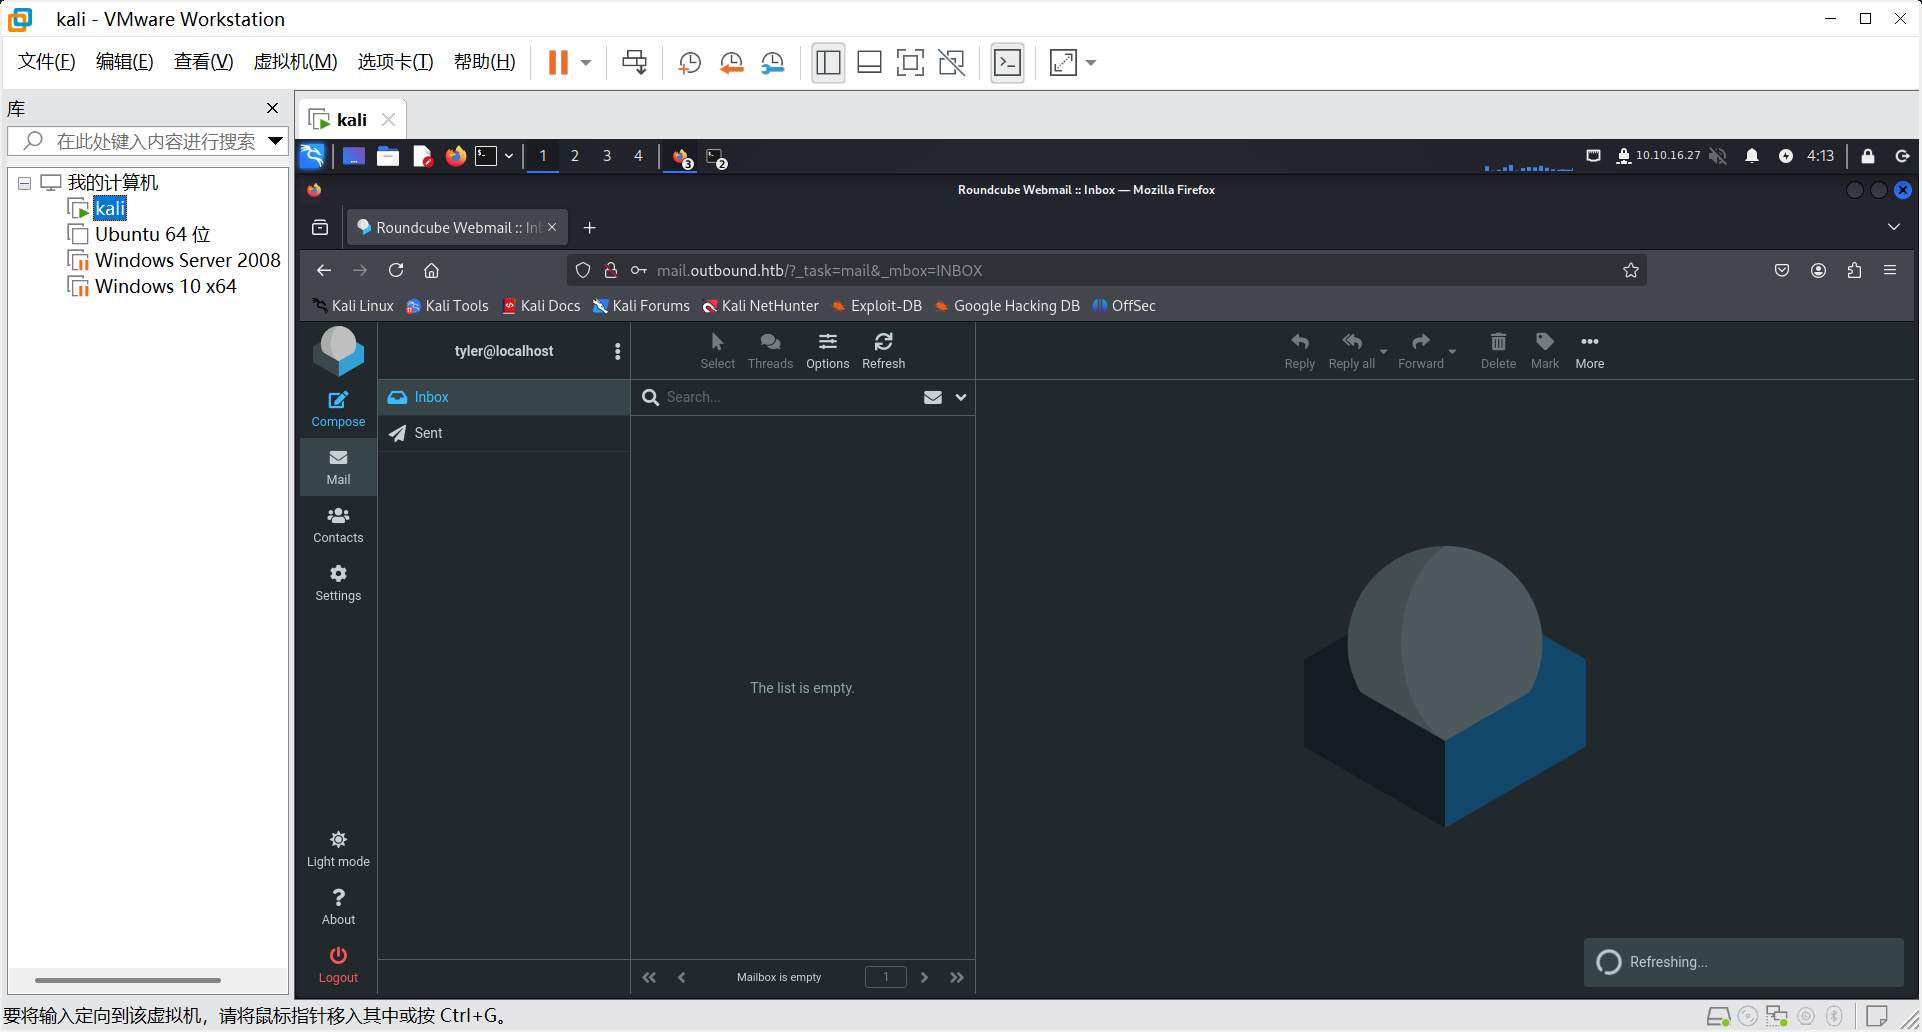The width and height of the screenshot is (1922, 1032).
Task: Toggle Light mode in Roundcube
Action: [x=338, y=849]
